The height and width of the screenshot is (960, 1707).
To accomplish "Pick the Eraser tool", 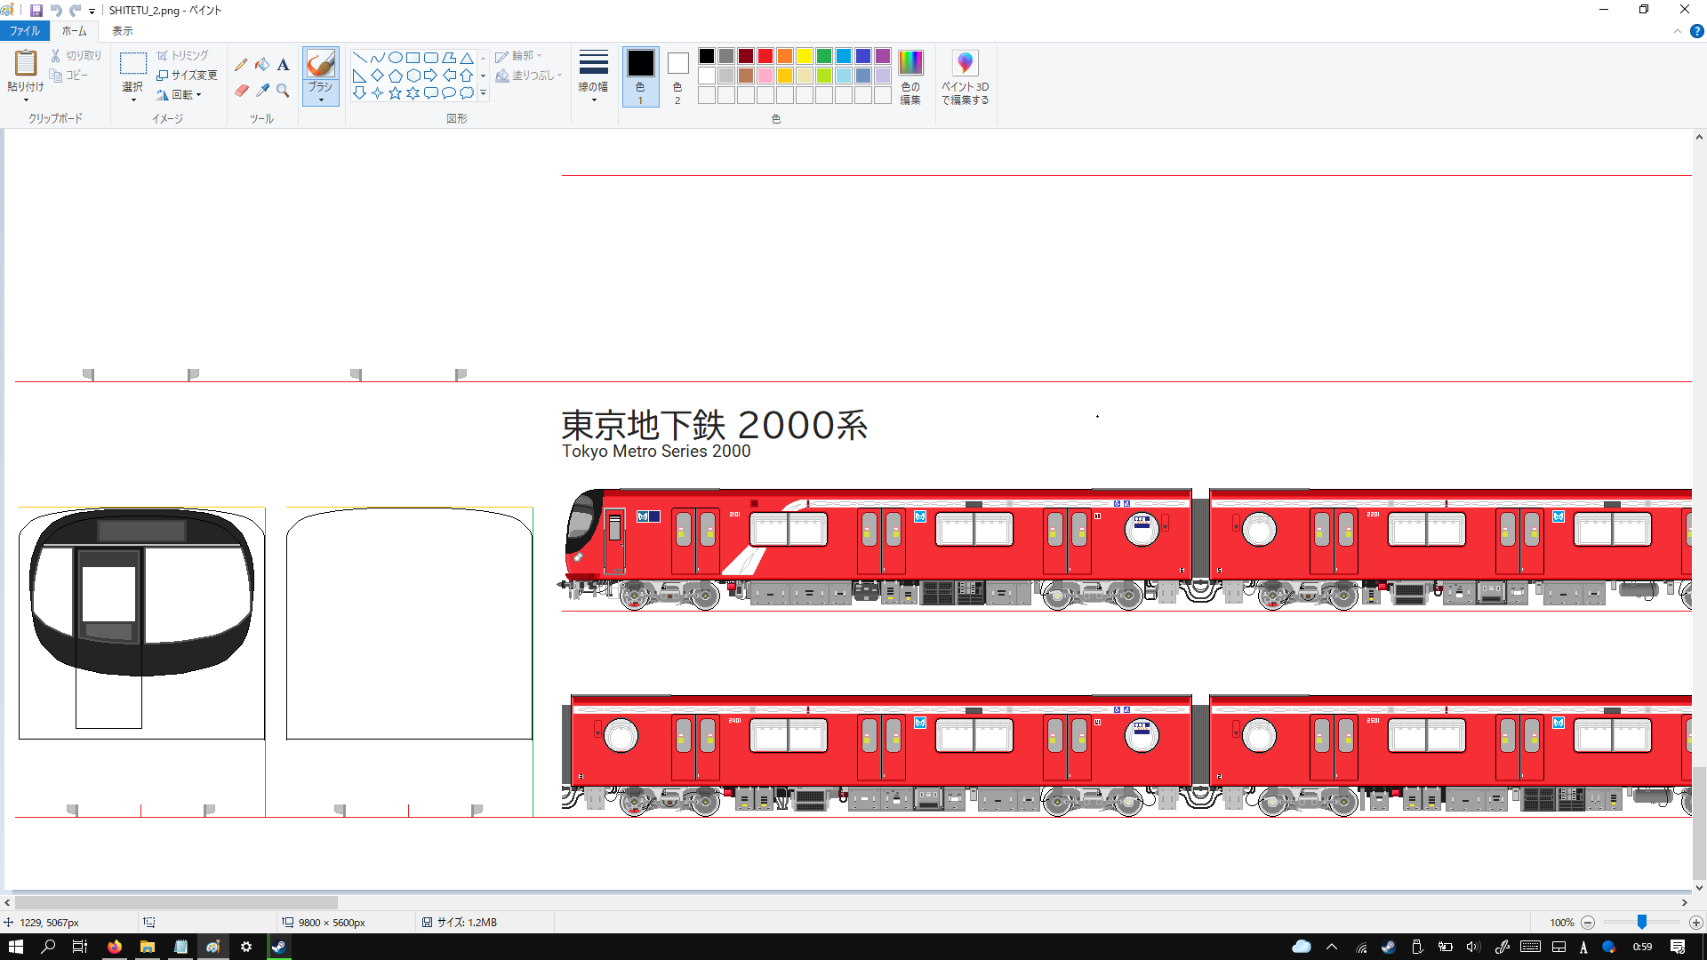I will (241, 91).
